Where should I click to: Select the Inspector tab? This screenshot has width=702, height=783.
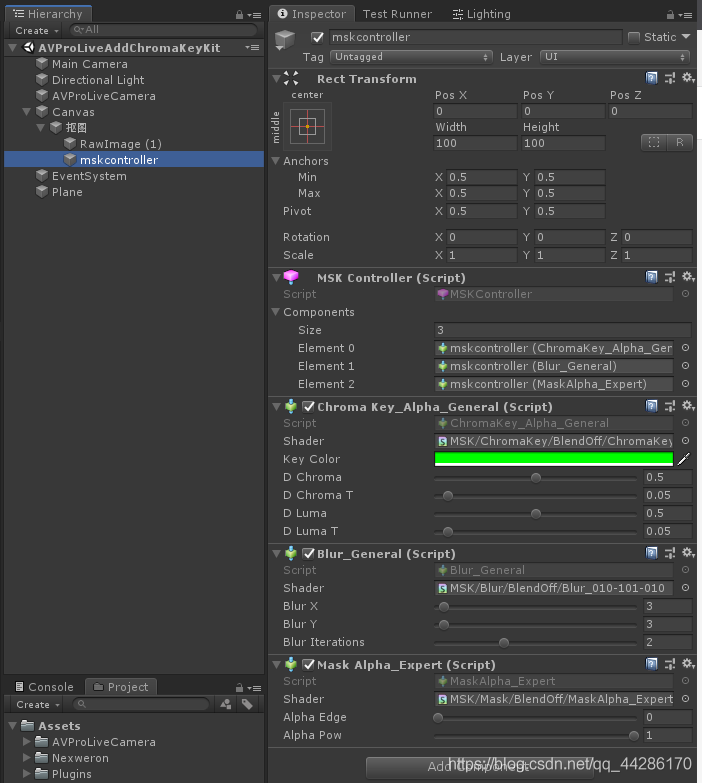point(312,14)
